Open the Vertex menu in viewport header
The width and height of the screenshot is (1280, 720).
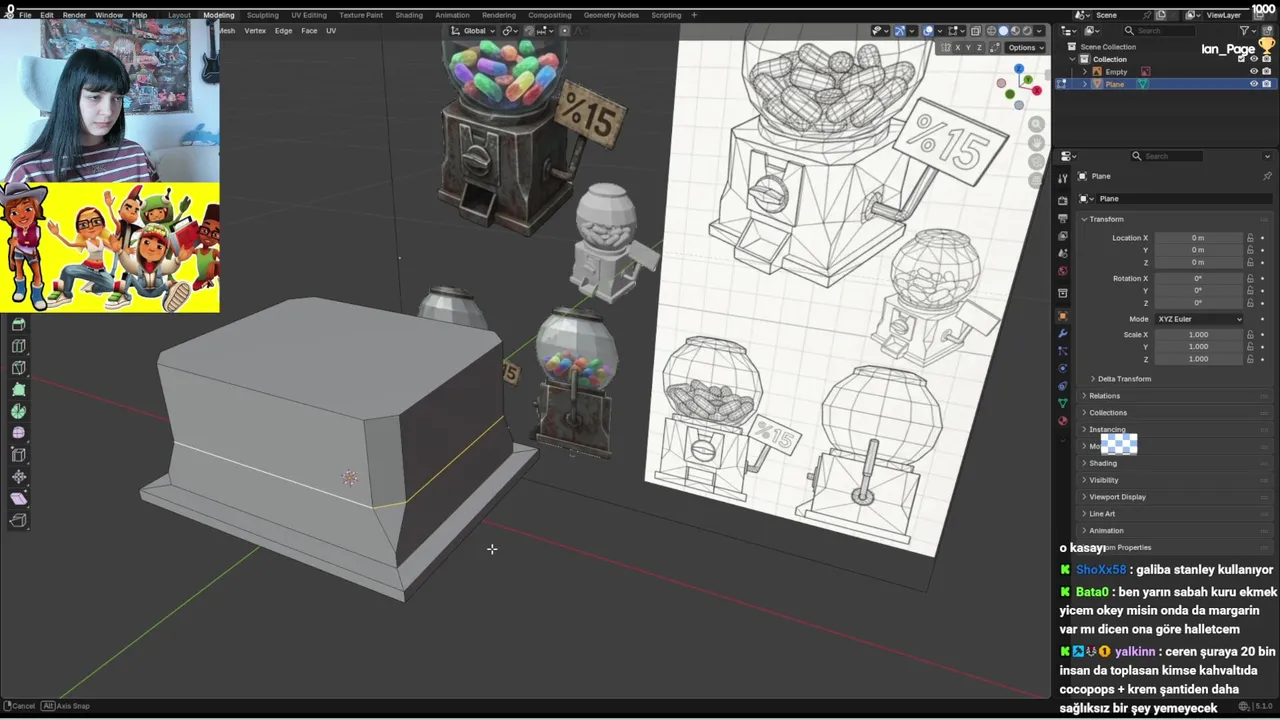click(255, 31)
